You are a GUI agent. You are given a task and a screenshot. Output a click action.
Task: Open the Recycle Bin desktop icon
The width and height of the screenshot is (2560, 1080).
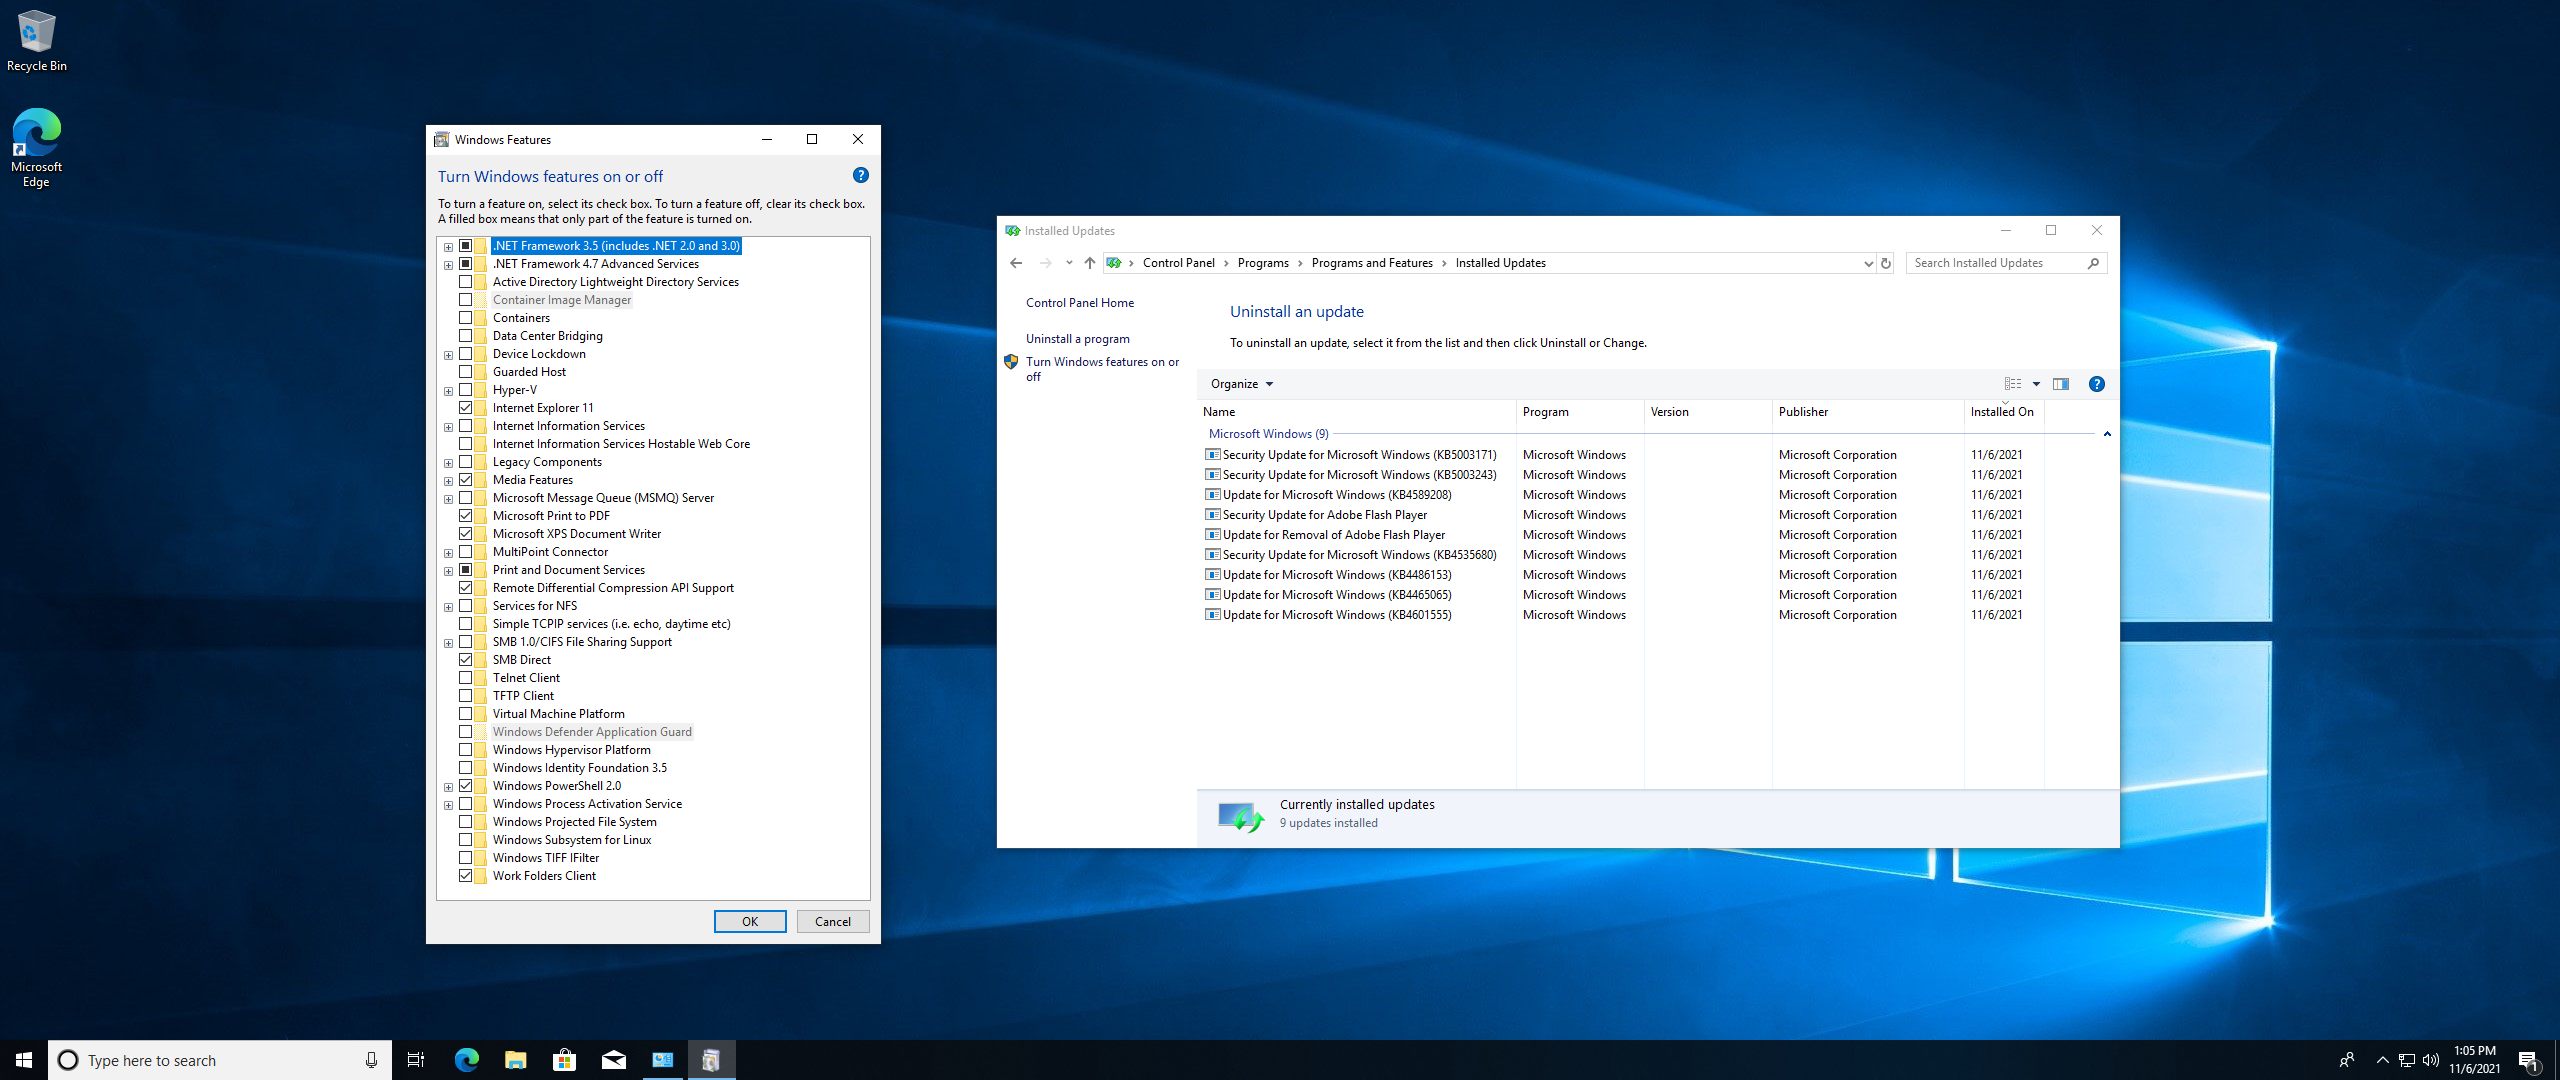coord(37,41)
